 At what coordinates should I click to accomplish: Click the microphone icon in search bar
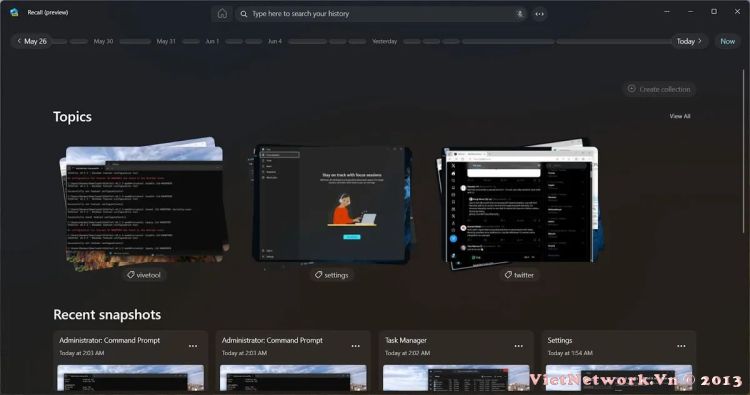[519, 14]
